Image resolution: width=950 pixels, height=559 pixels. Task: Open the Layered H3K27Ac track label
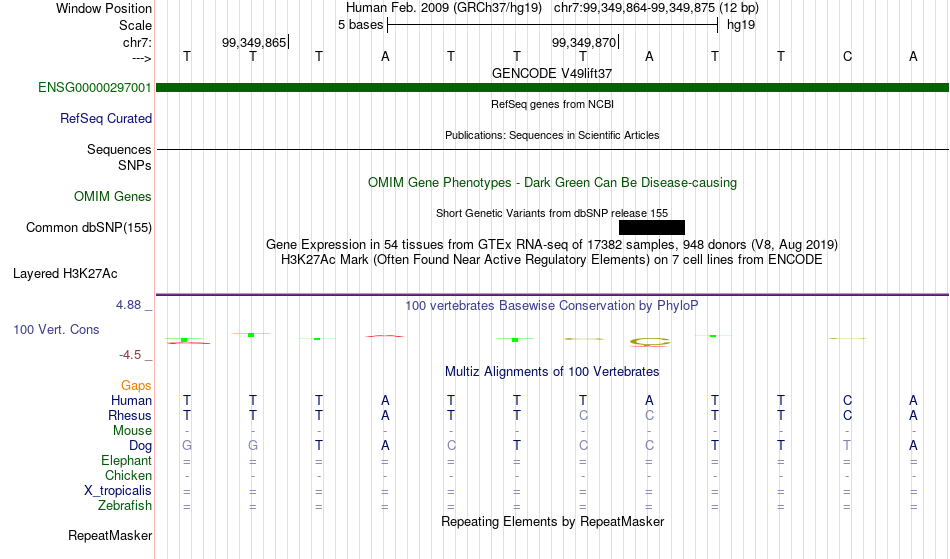65,274
